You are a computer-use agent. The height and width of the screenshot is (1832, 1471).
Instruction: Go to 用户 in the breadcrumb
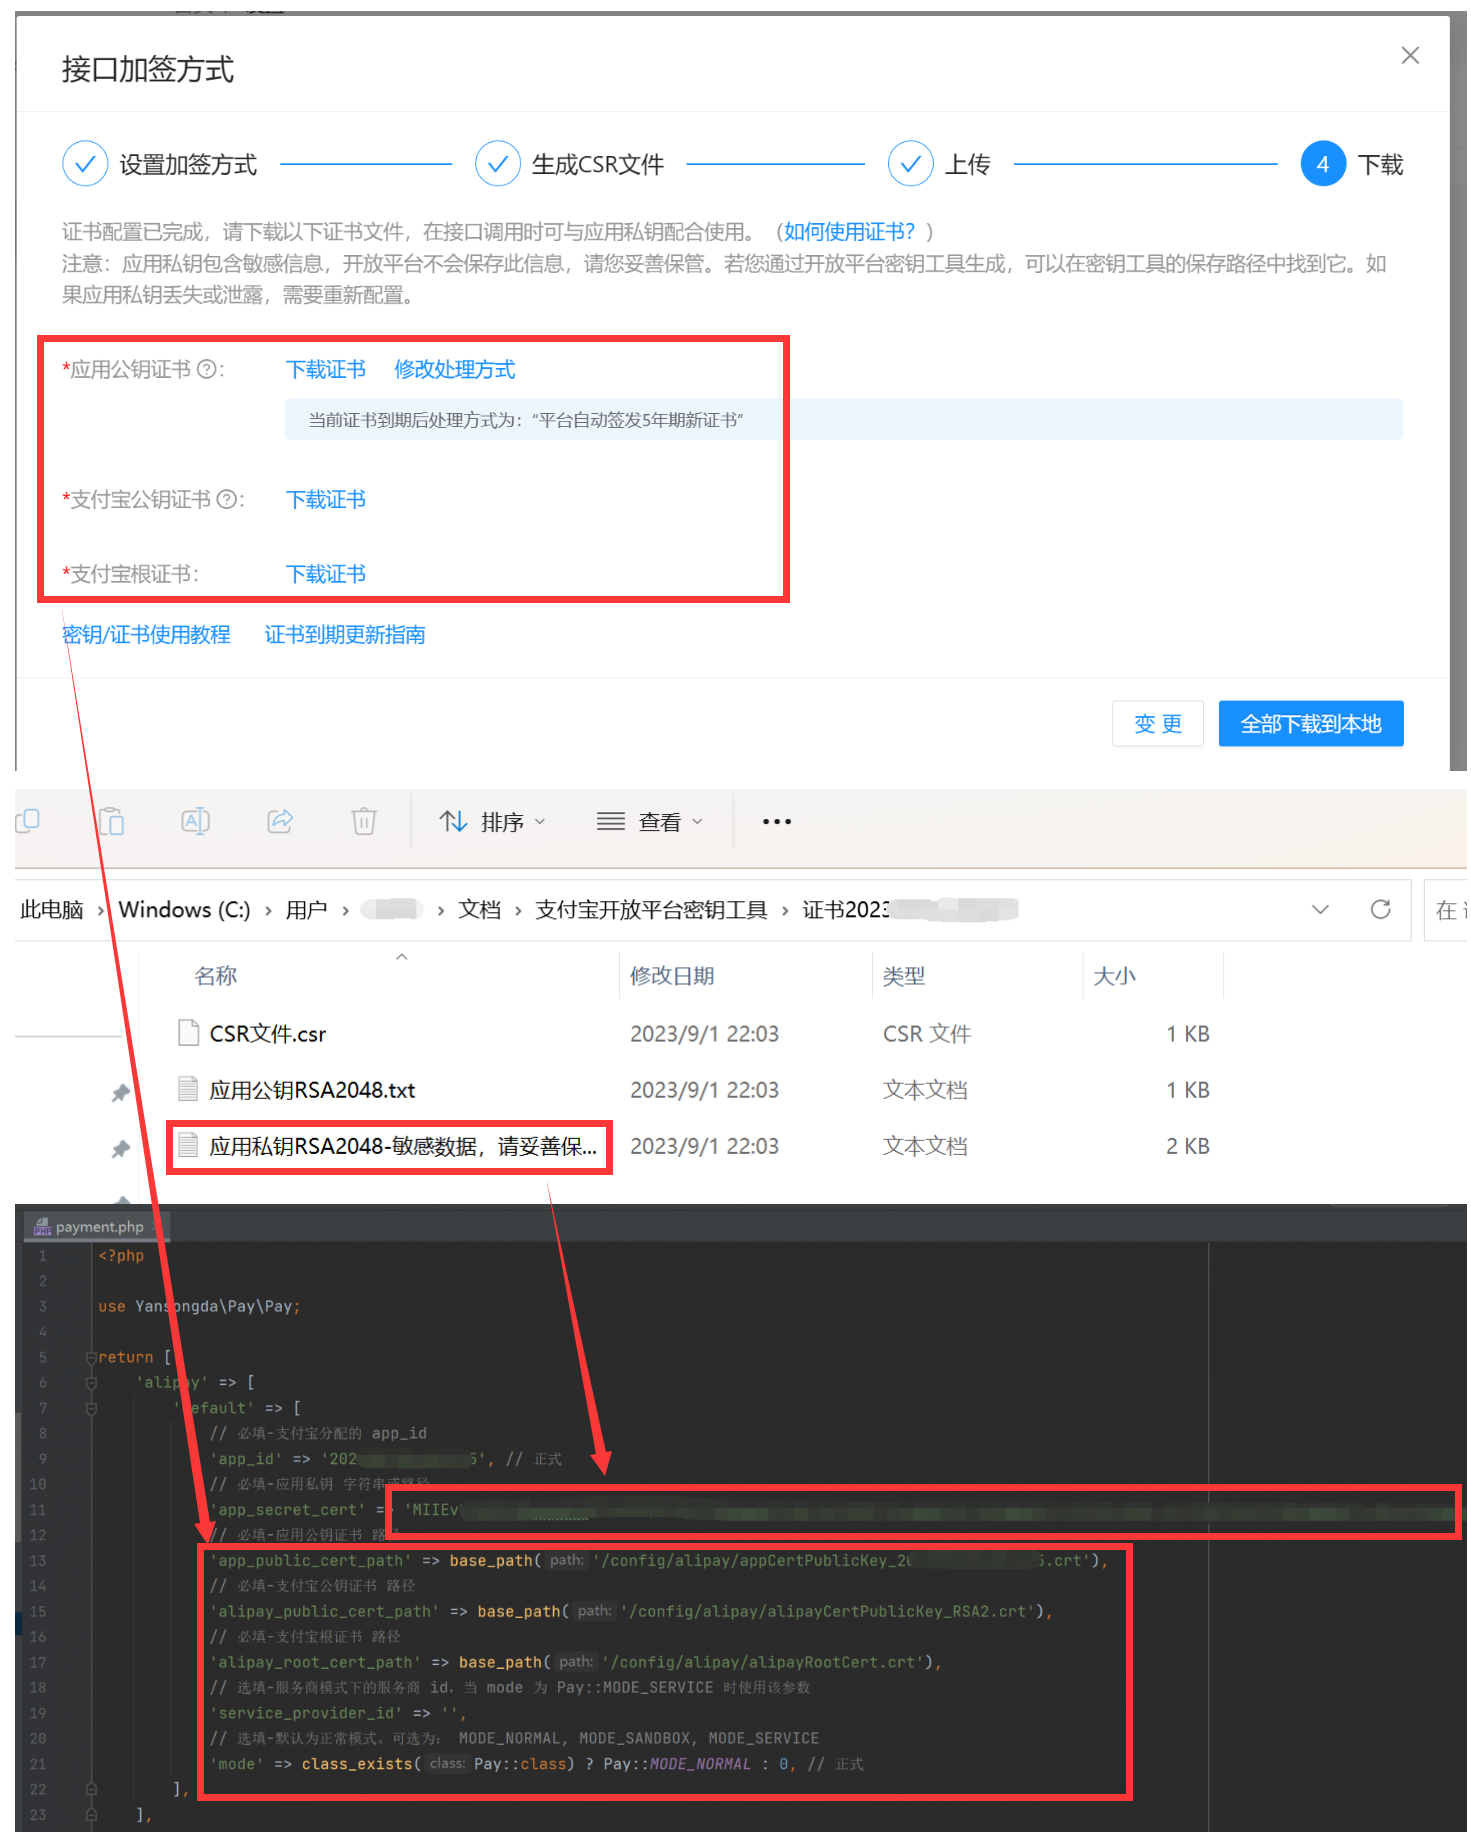(x=307, y=910)
